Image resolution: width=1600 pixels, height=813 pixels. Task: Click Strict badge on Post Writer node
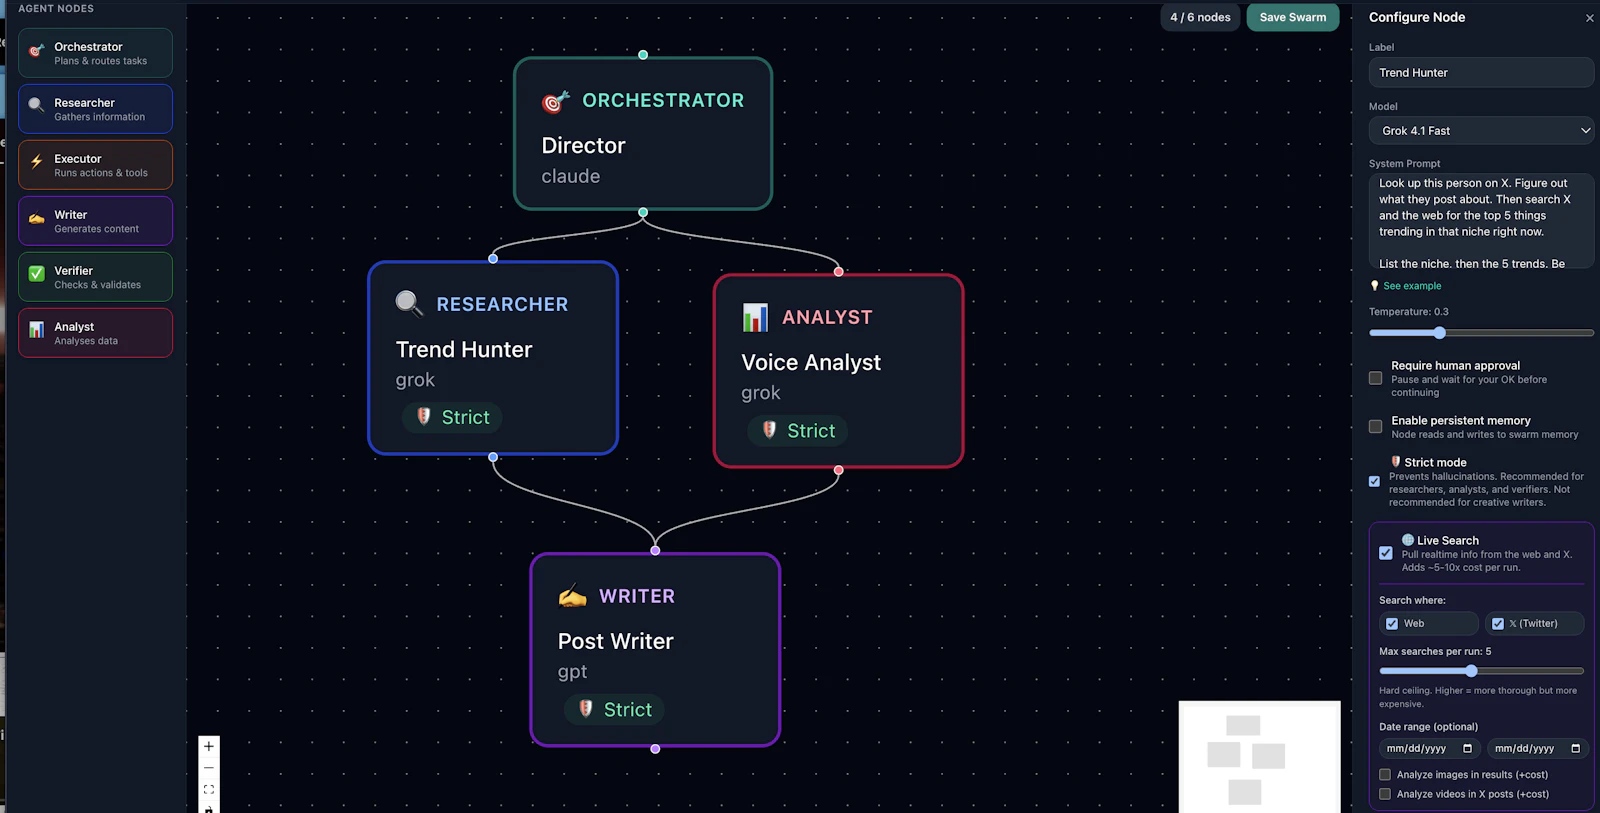pos(614,709)
